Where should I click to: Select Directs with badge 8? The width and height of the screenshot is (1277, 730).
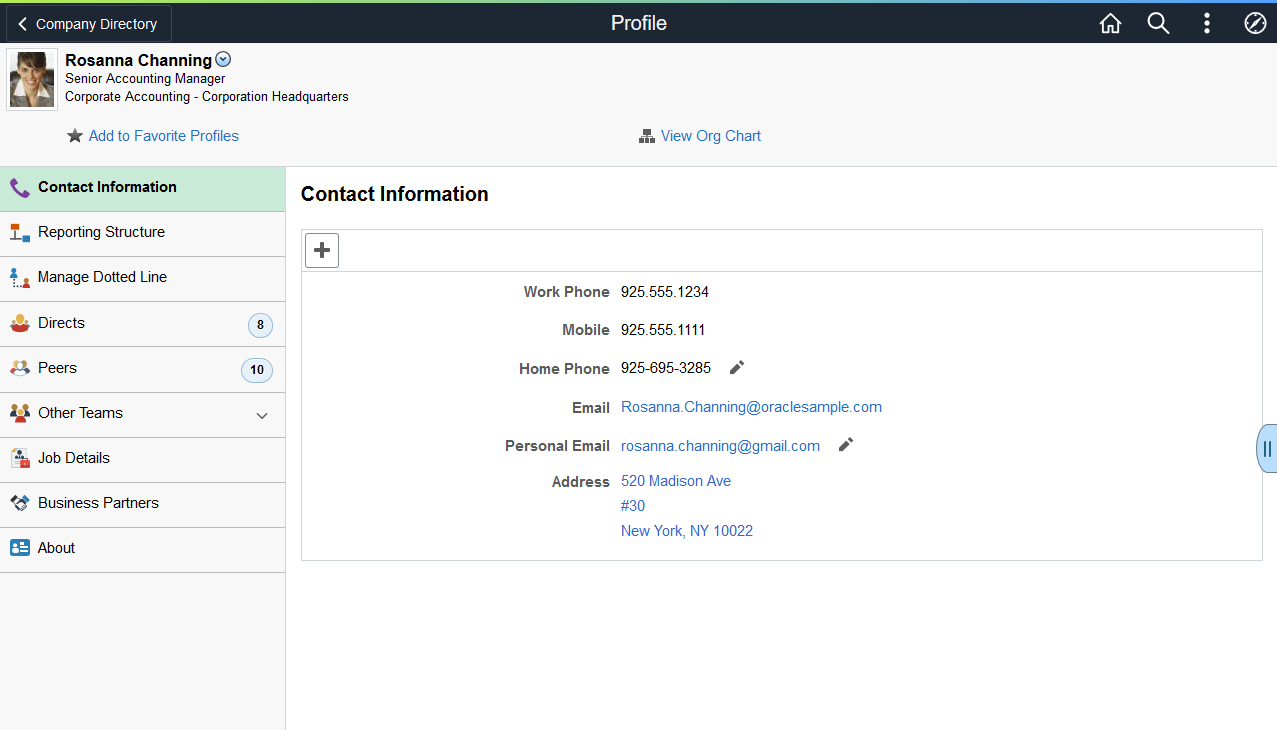[x=143, y=324]
